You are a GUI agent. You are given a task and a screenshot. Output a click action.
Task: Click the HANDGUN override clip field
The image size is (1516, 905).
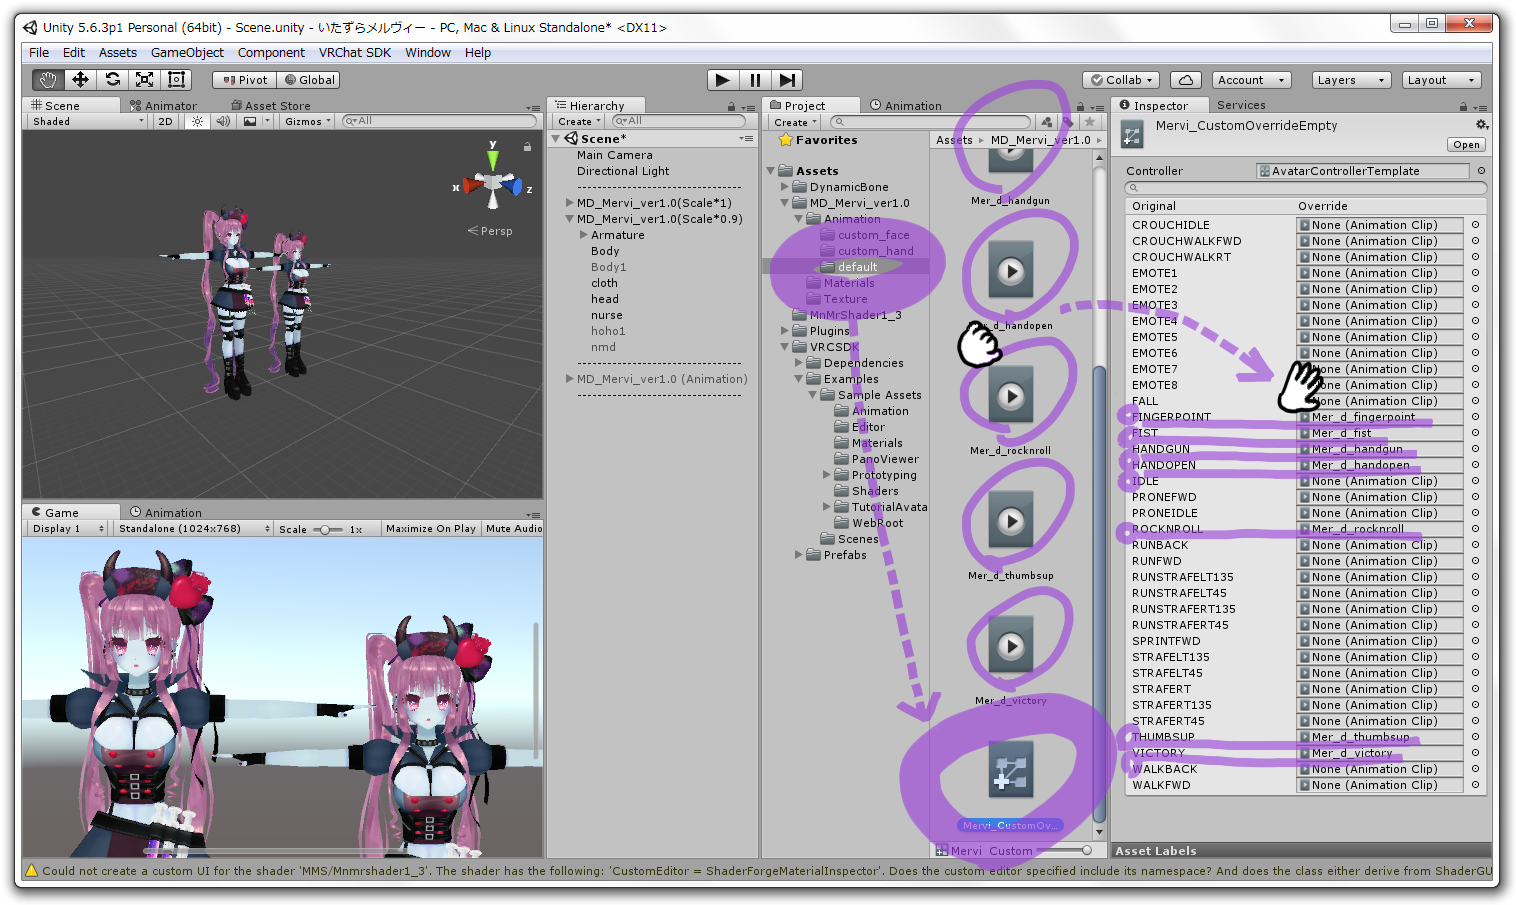1380,449
